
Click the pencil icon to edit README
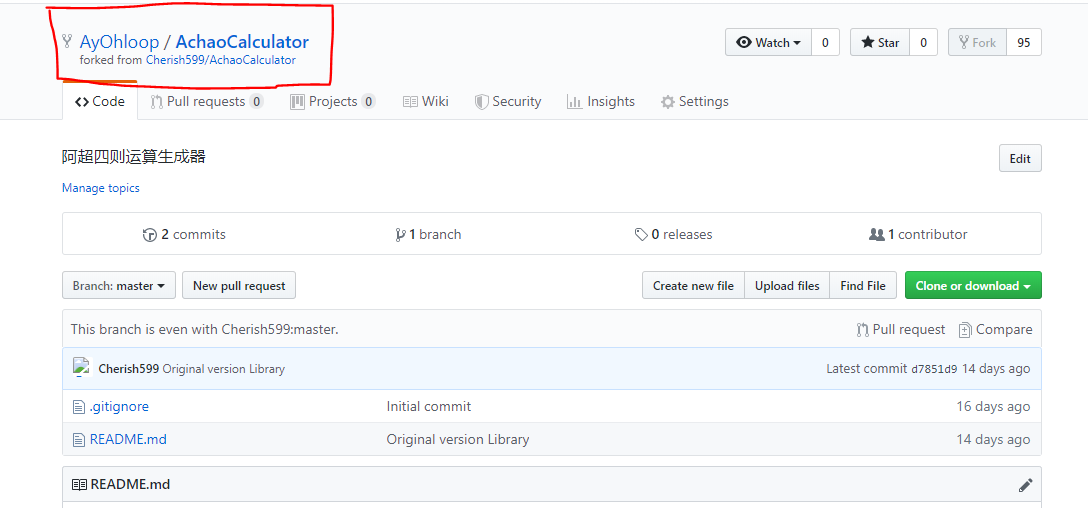tap(1026, 485)
